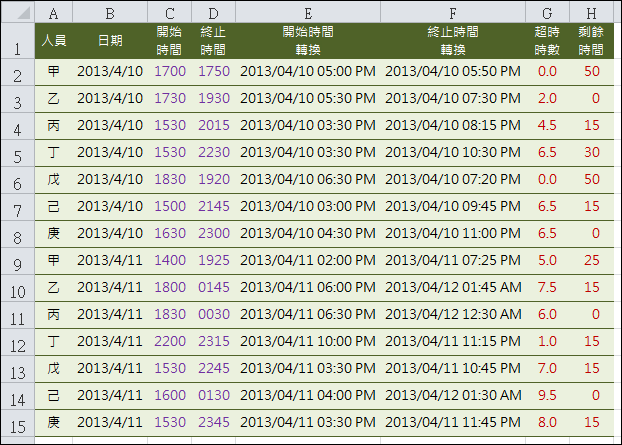Select cell 2013/04/10 09:45 PM
The image size is (622, 445).
(x=453, y=207)
